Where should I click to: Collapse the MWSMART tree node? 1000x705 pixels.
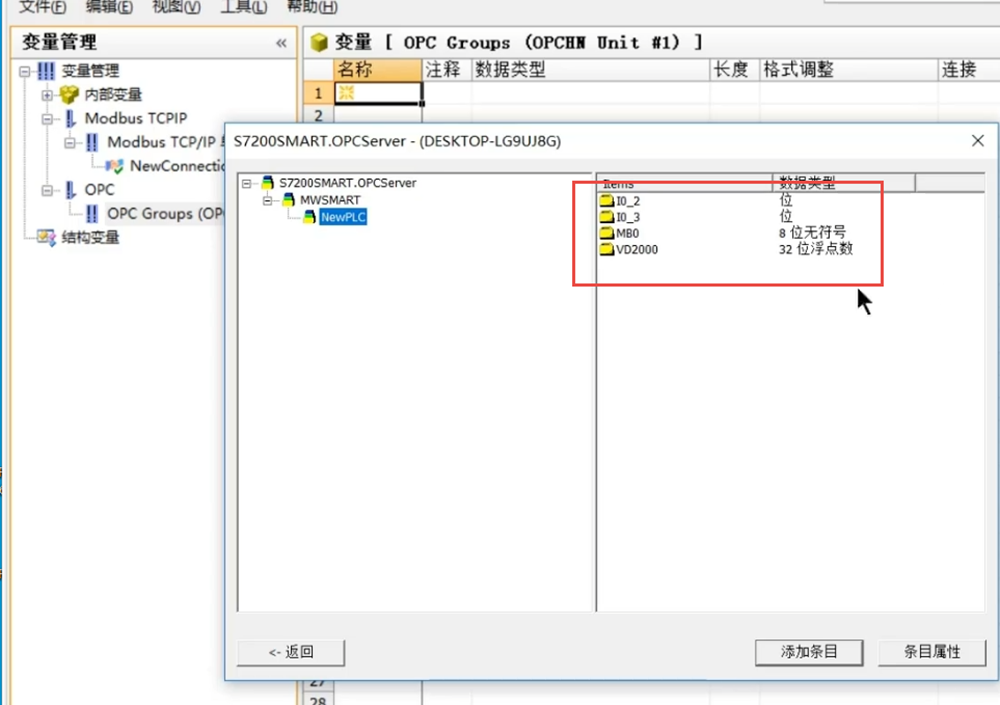tap(268, 200)
